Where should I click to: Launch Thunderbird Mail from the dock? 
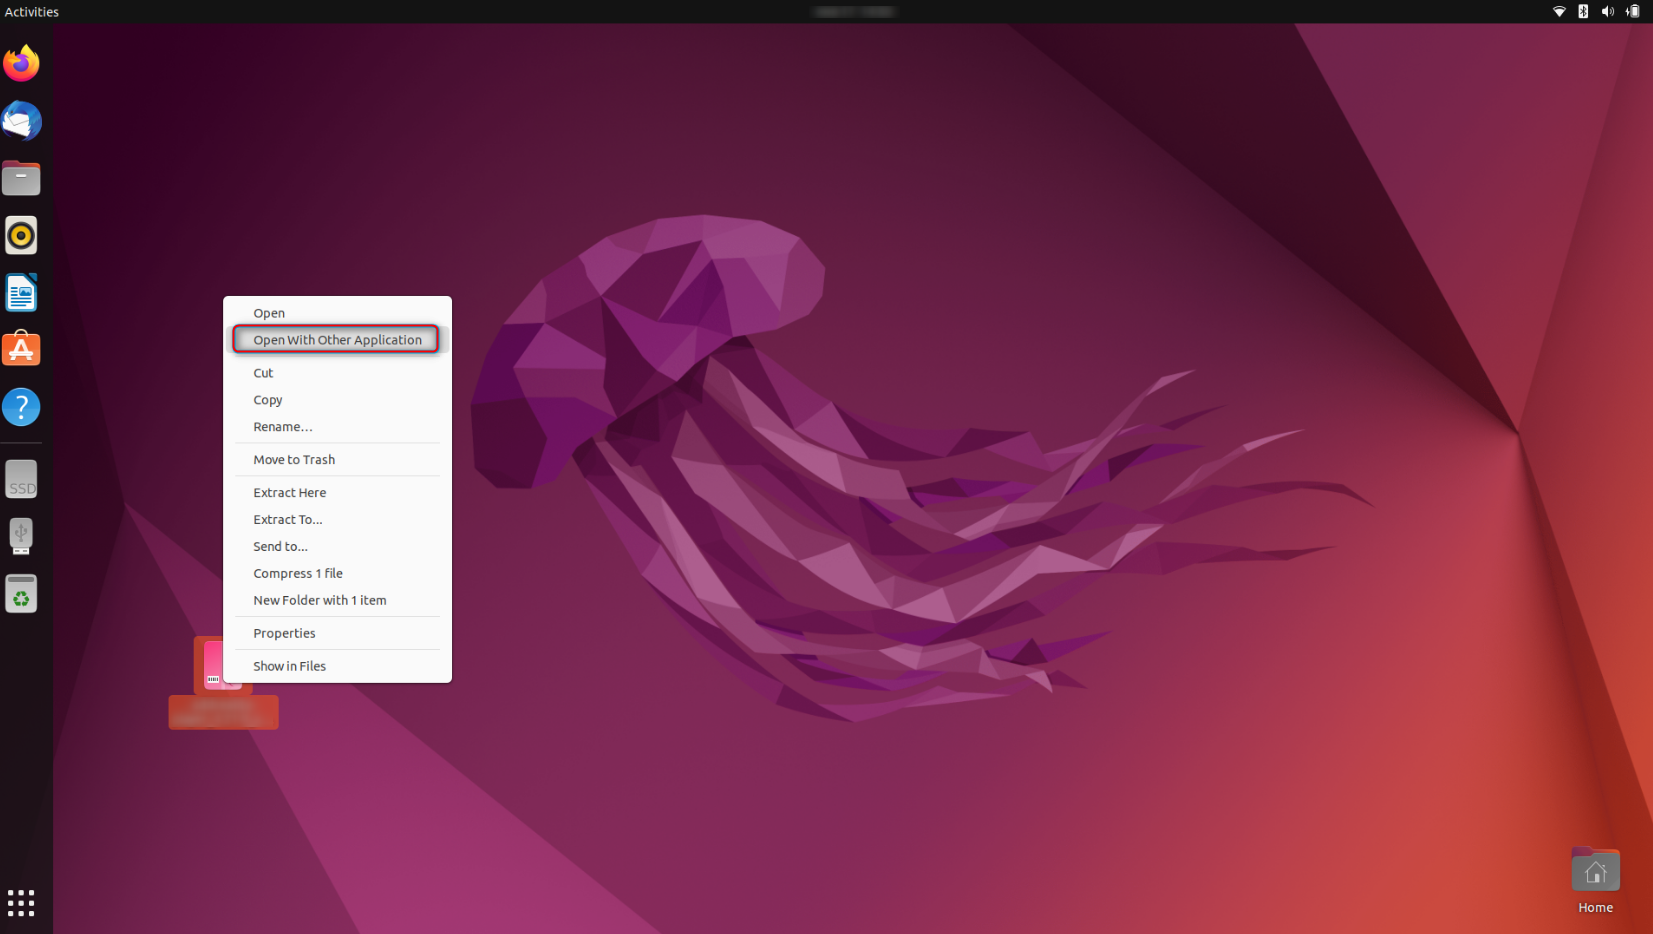click(21, 121)
